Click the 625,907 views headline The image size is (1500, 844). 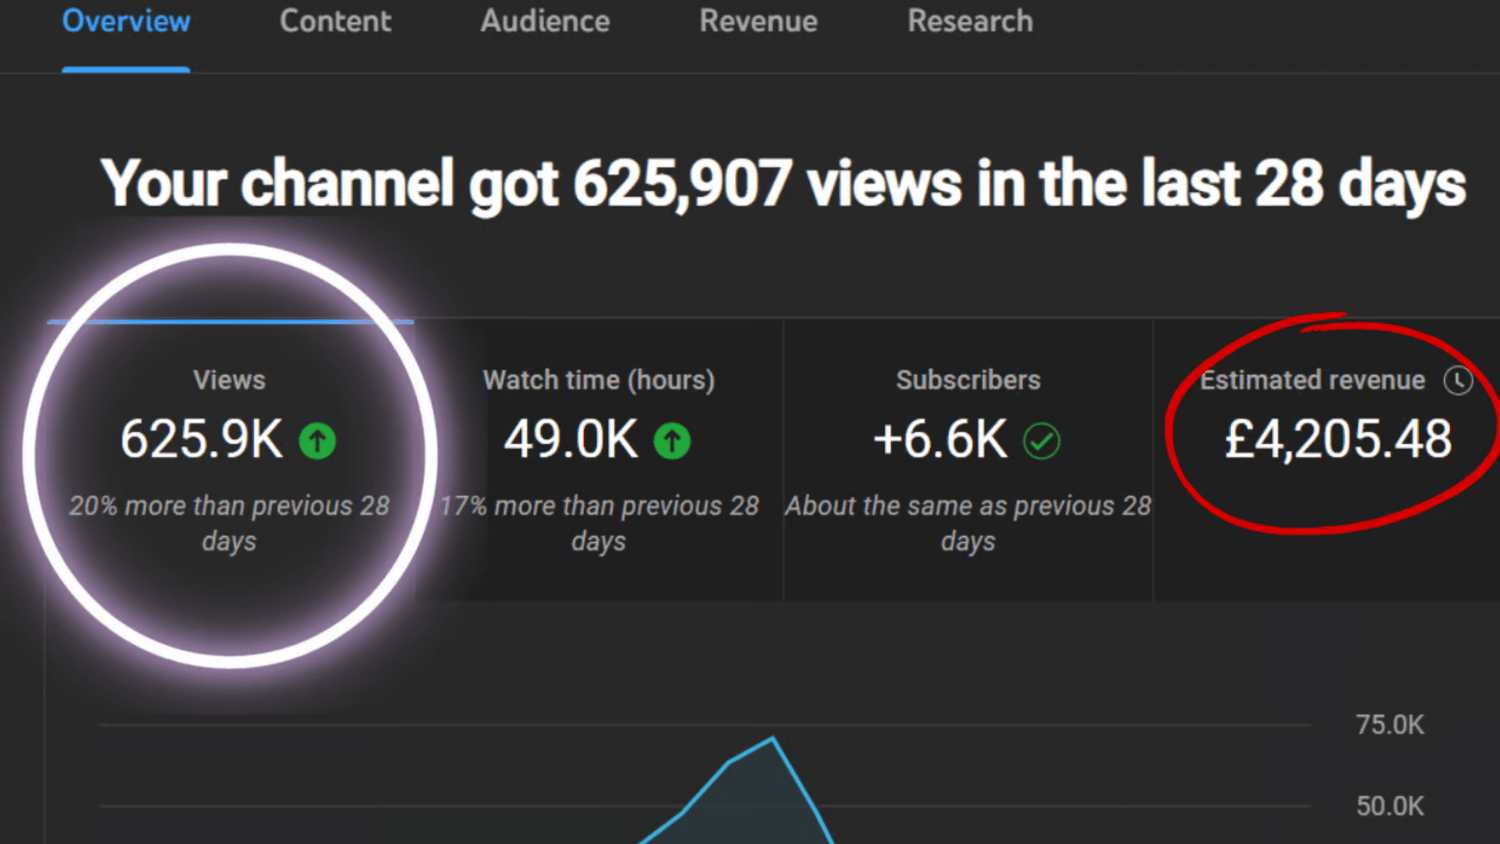[x=783, y=184]
